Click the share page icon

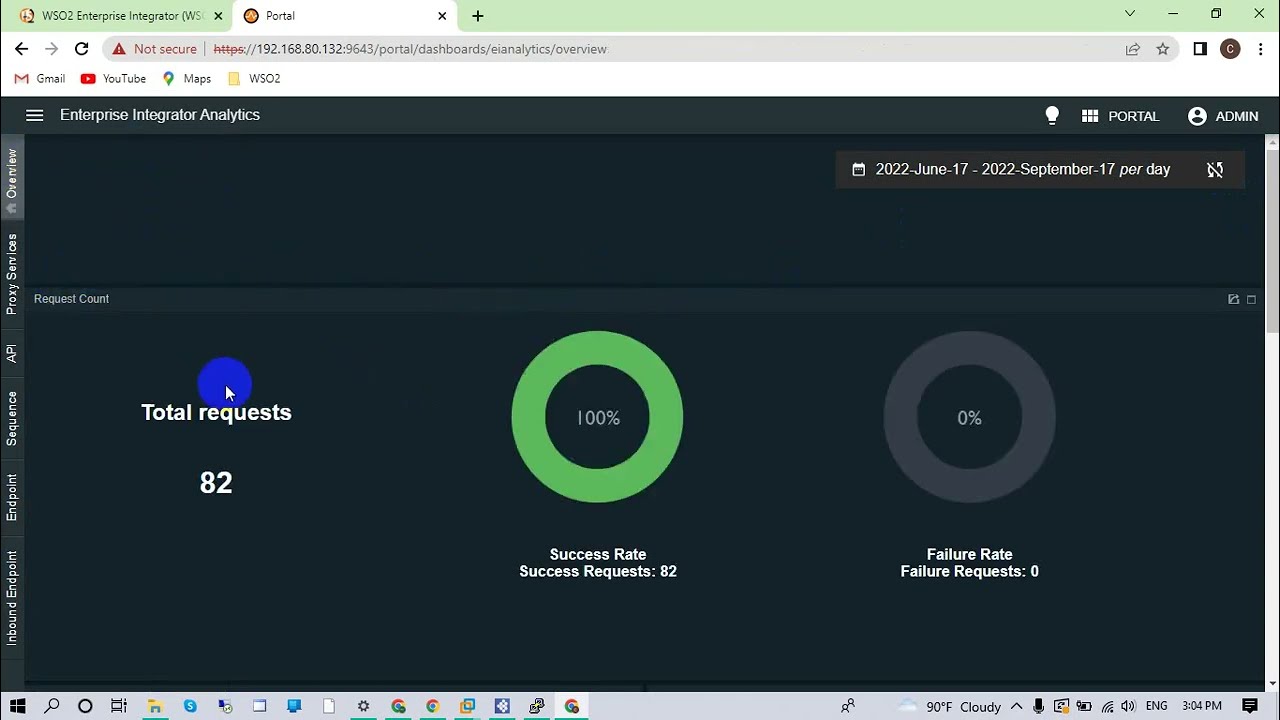(x=1132, y=49)
